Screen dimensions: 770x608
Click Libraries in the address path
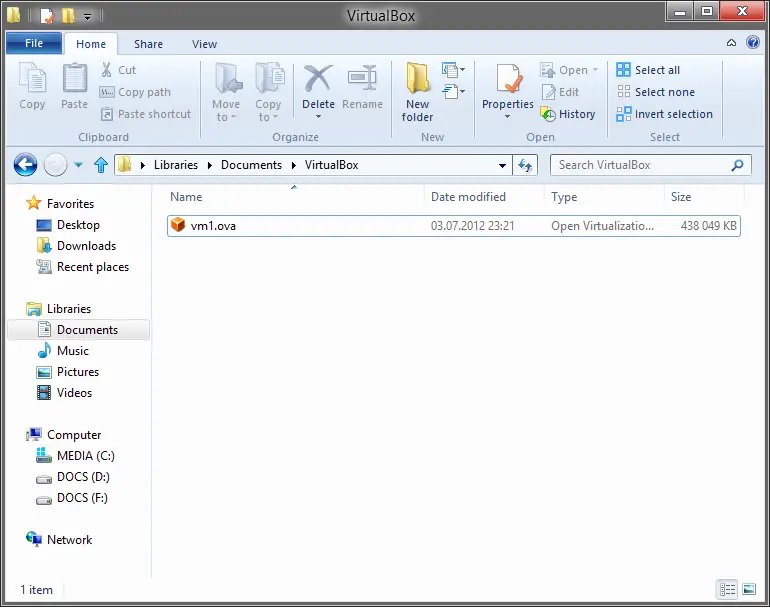pyautogui.click(x=176, y=165)
